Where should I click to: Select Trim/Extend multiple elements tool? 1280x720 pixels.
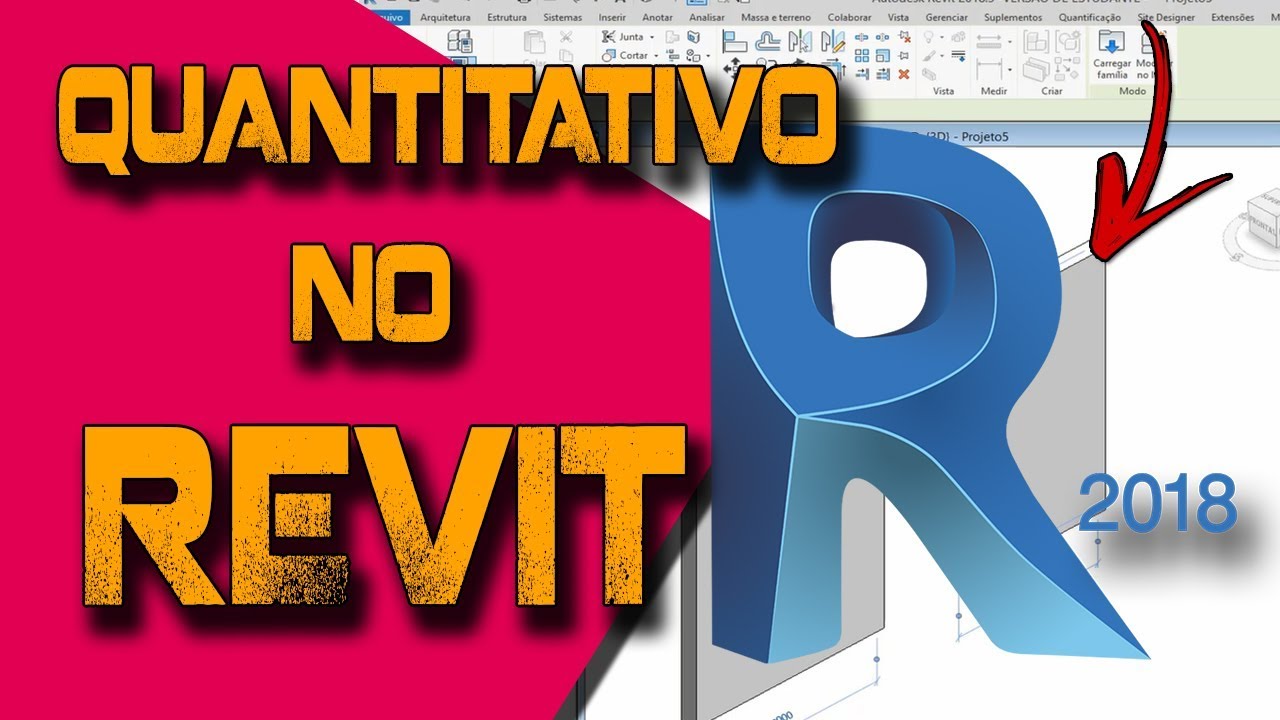click(x=882, y=74)
